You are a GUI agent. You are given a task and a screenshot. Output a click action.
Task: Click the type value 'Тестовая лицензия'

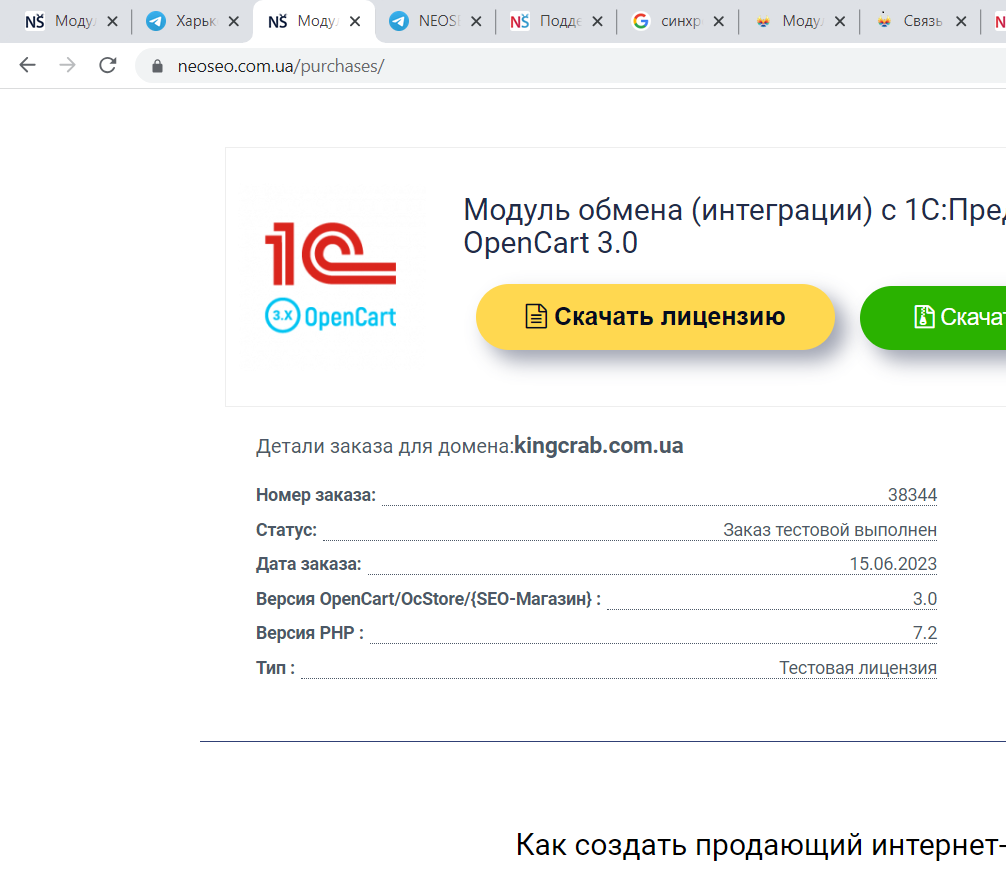click(x=858, y=668)
